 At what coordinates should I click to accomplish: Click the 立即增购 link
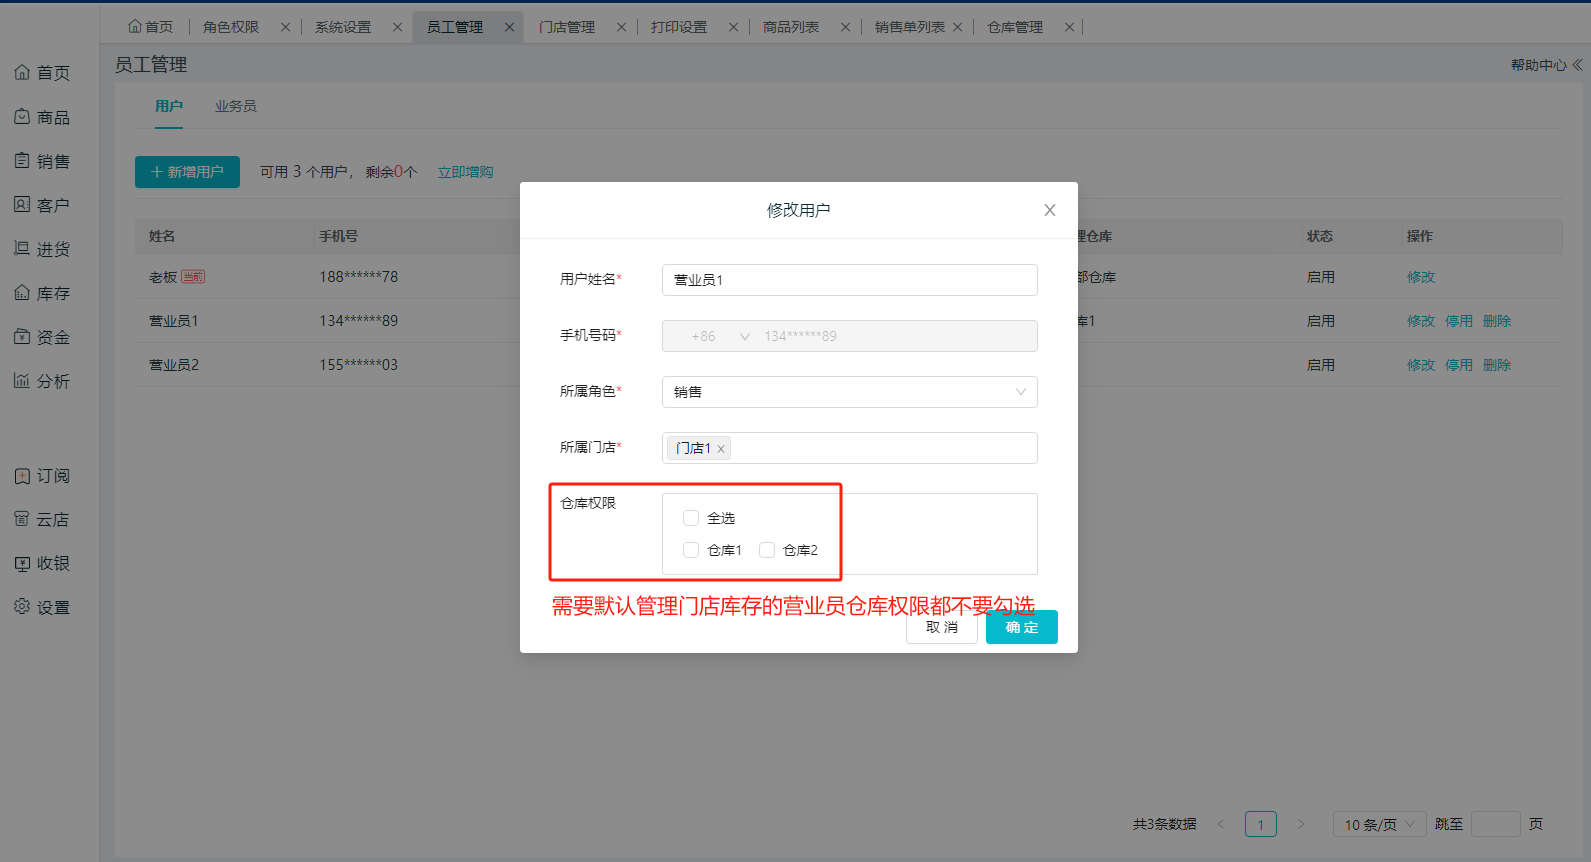coord(466,172)
